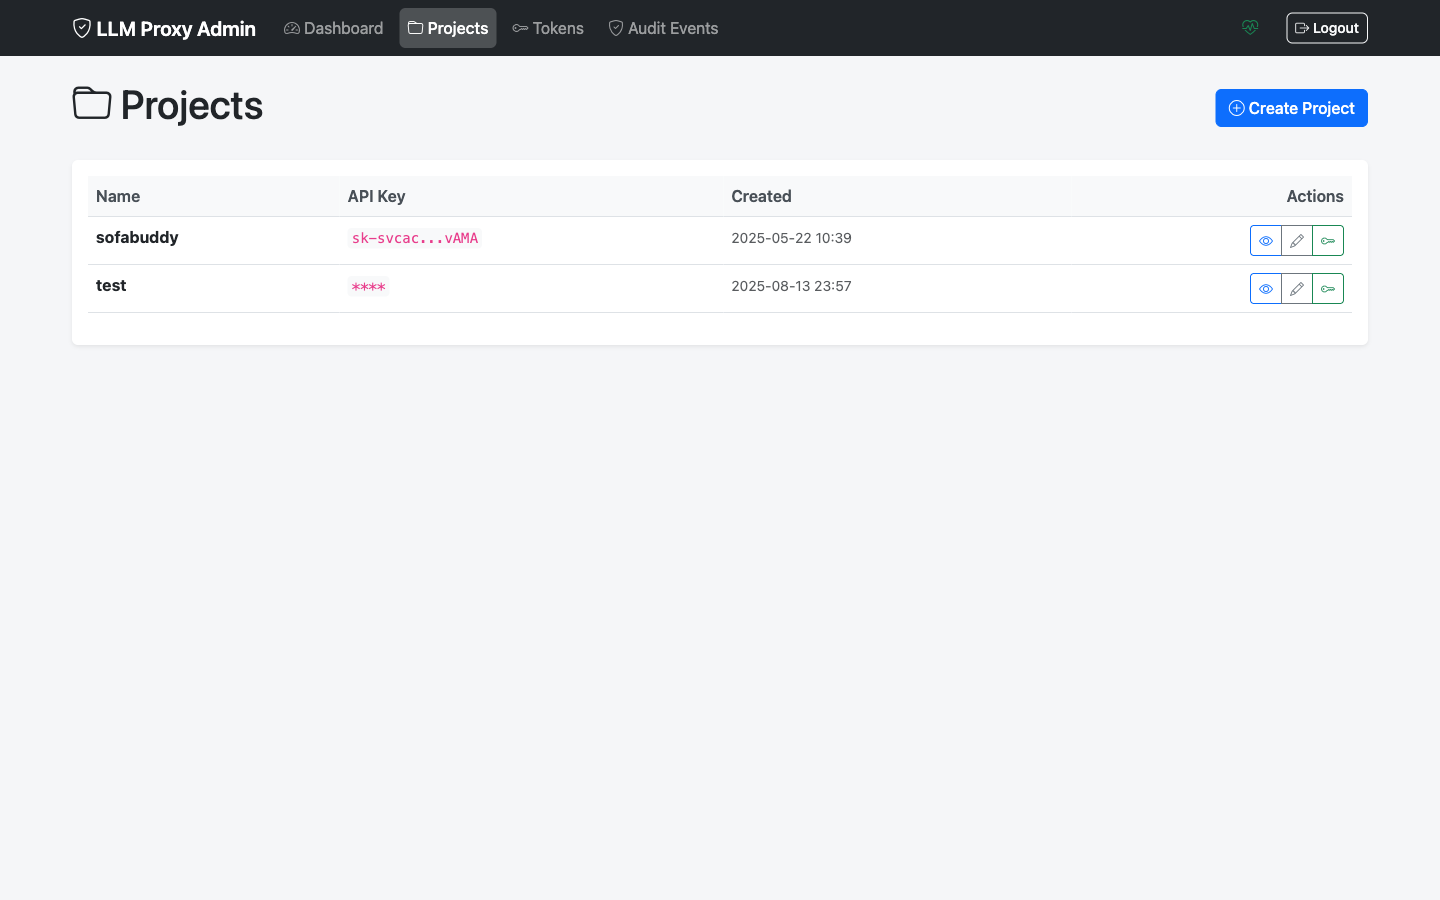Click the key icon in the test row

point(1328,289)
